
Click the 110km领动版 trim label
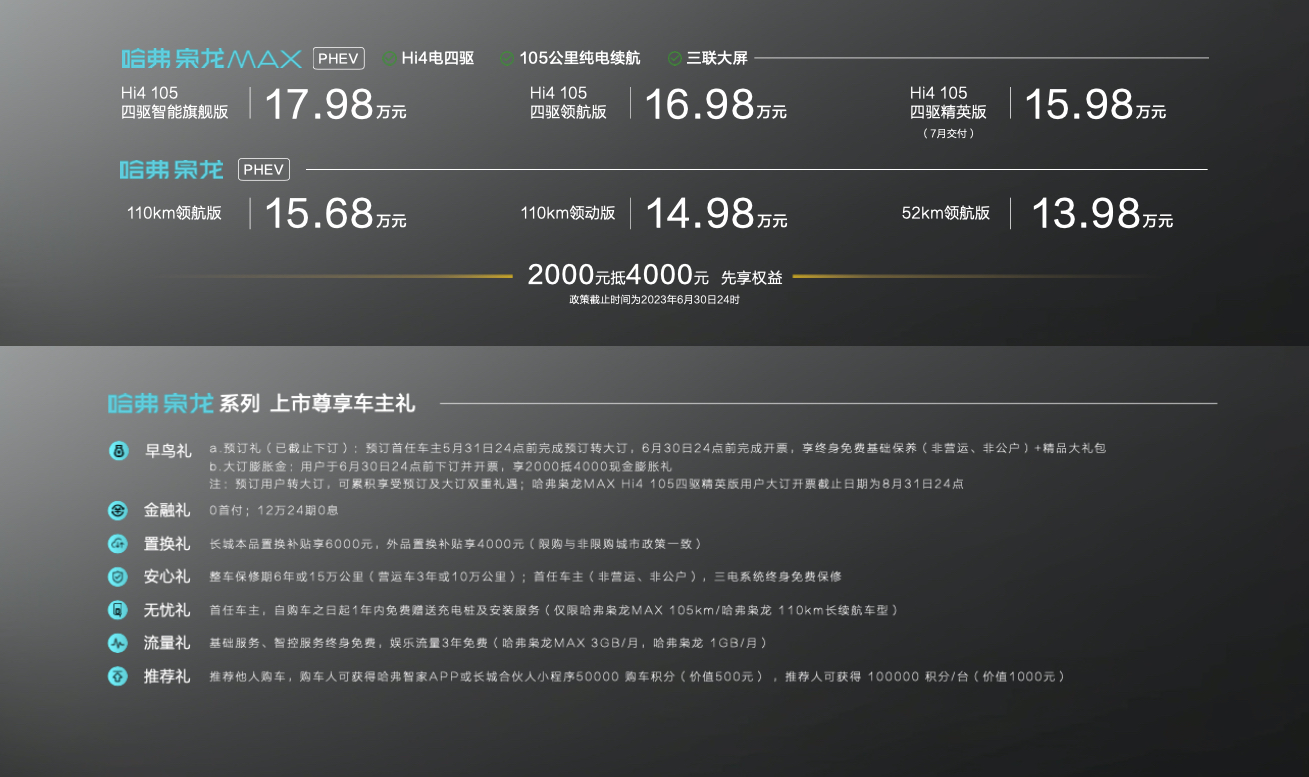(568, 213)
